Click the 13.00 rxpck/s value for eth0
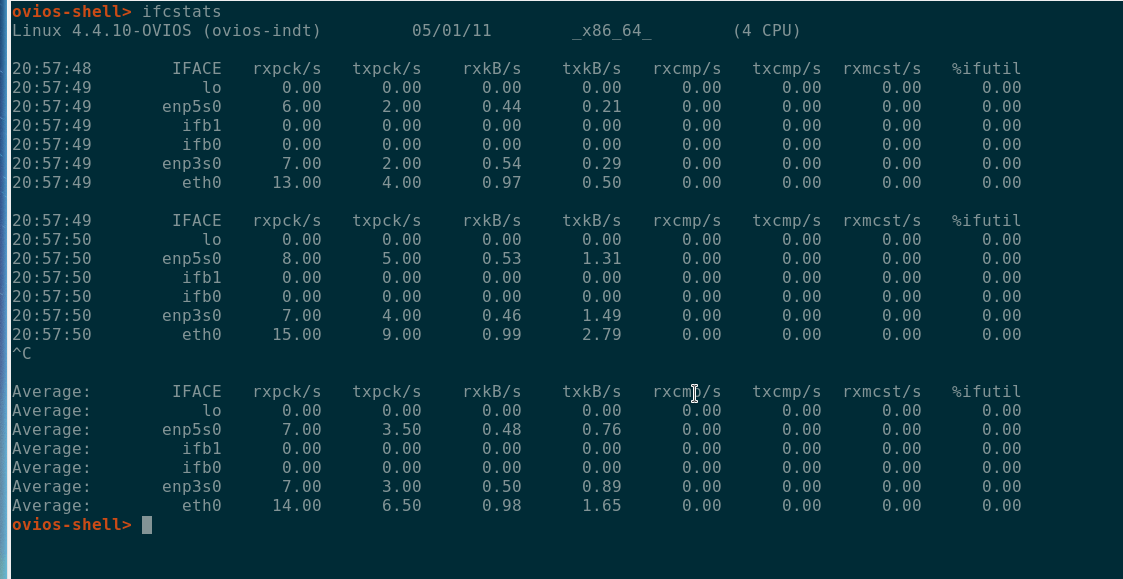This screenshot has width=1123, height=579. (297, 183)
